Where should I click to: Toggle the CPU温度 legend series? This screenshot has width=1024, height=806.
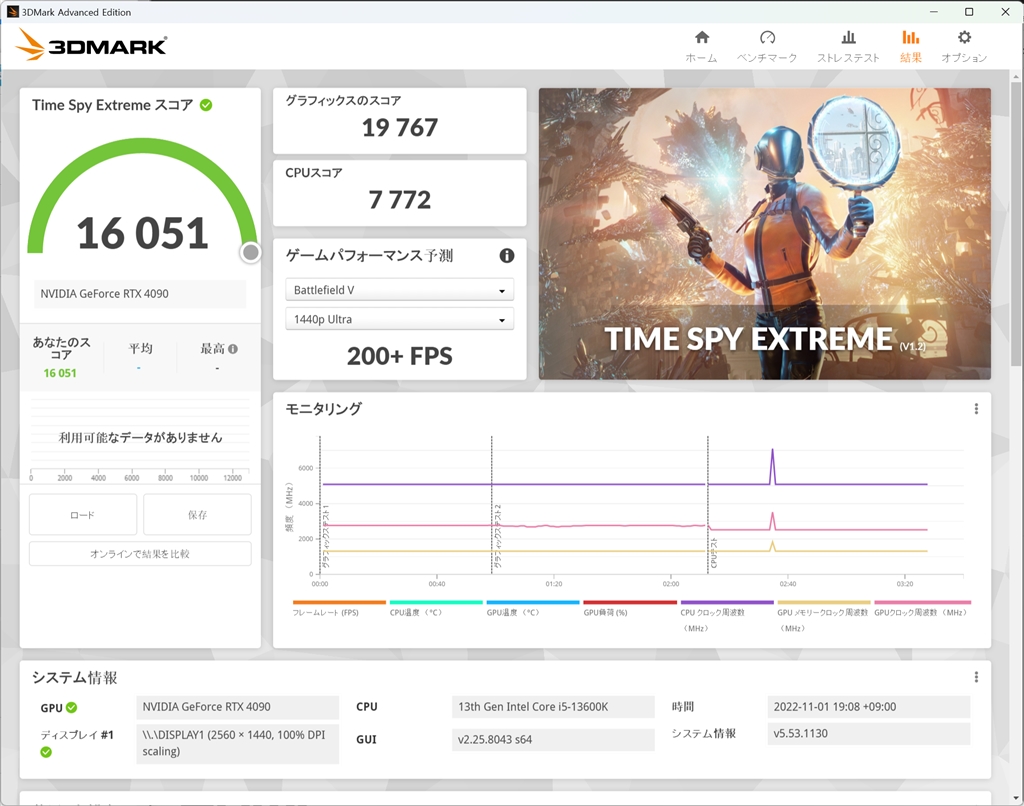pyautogui.click(x=436, y=609)
